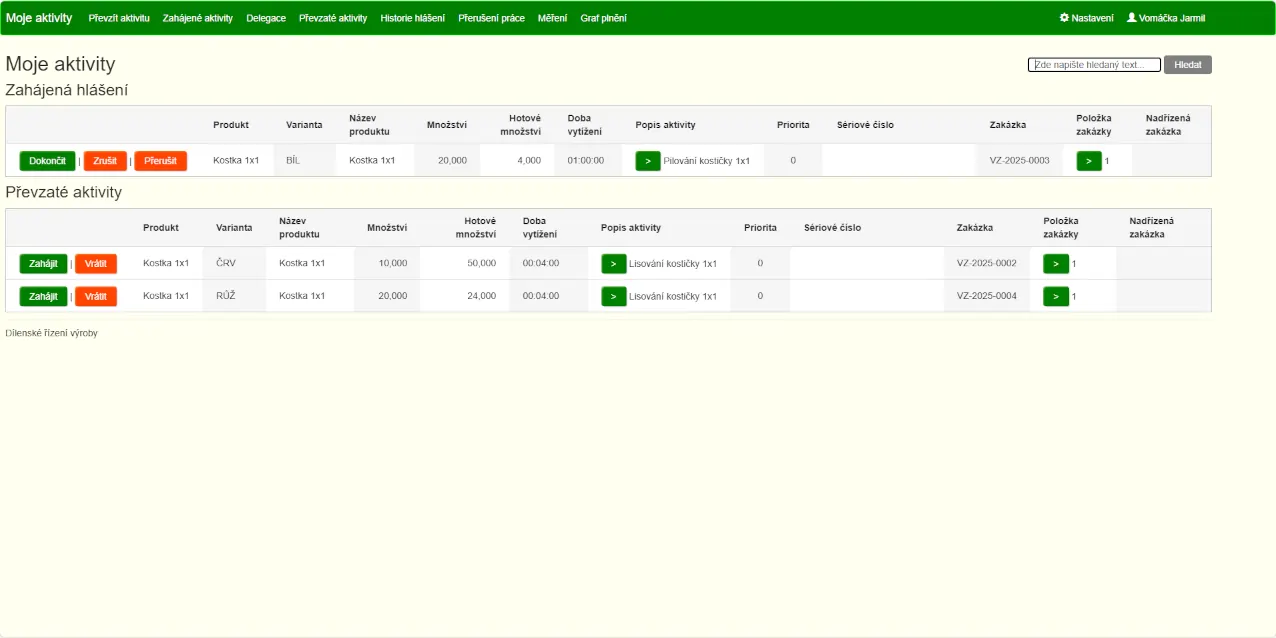
Task: Pause the activity using Přerušit
Action: point(160,161)
